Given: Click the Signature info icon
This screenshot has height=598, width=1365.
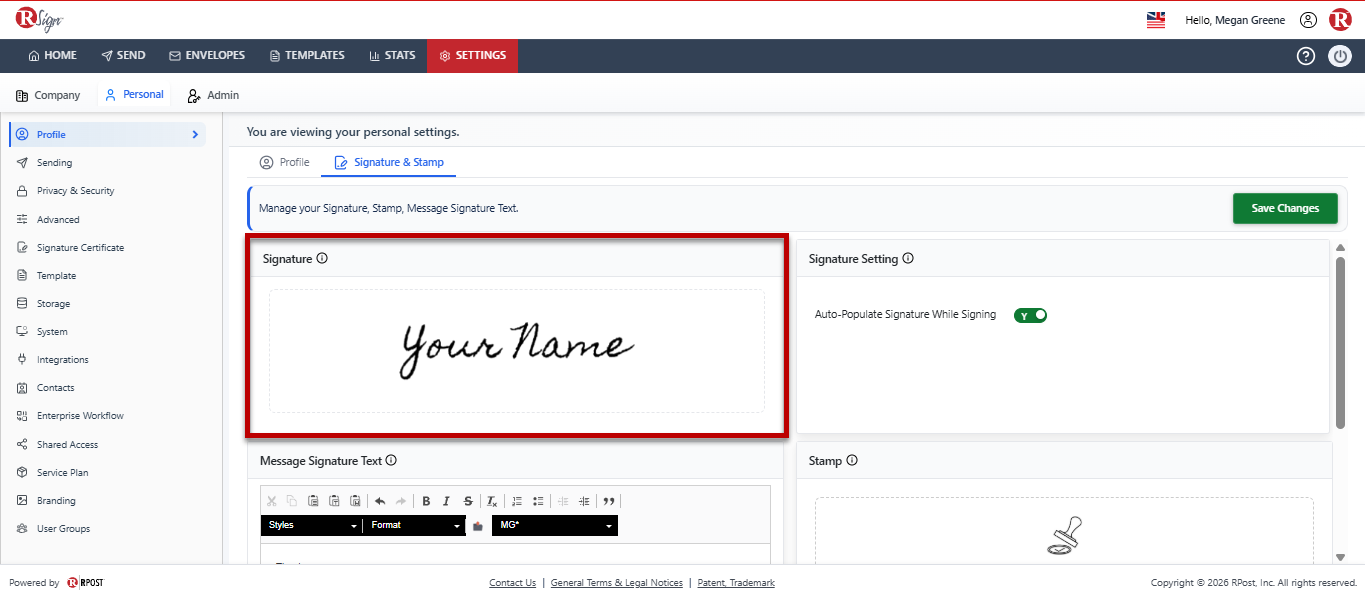Looking at the screenshot, I should [x=322, y=258].
